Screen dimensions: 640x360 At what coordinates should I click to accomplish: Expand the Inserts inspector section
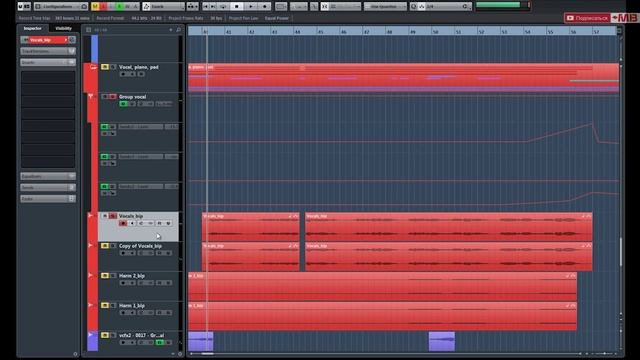(48, 62)
